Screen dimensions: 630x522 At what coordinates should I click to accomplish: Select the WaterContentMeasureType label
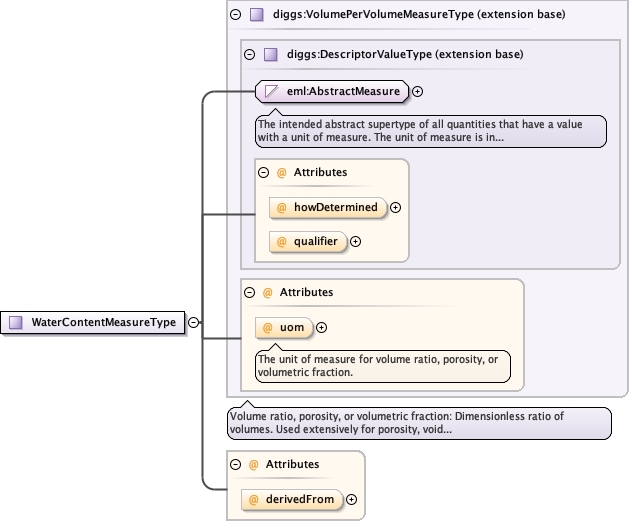coord(103,322)
